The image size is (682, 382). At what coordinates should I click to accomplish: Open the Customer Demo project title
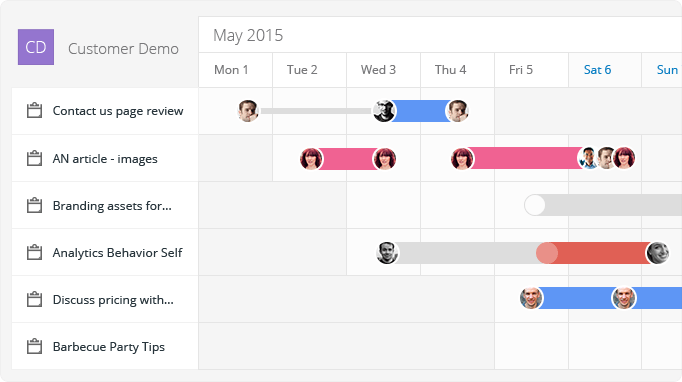coord(123,49)
